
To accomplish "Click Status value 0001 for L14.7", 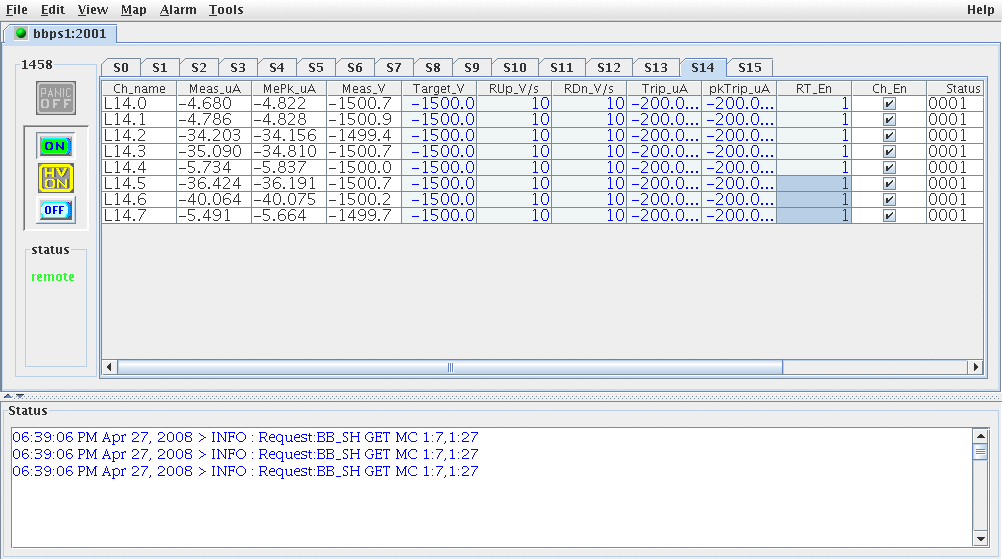I will (955, 215).
